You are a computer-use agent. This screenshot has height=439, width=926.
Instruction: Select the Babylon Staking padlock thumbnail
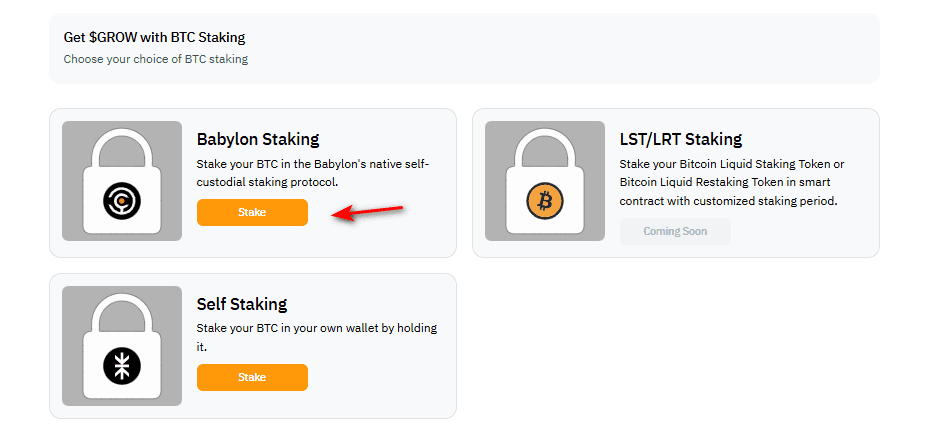[122, 181]
